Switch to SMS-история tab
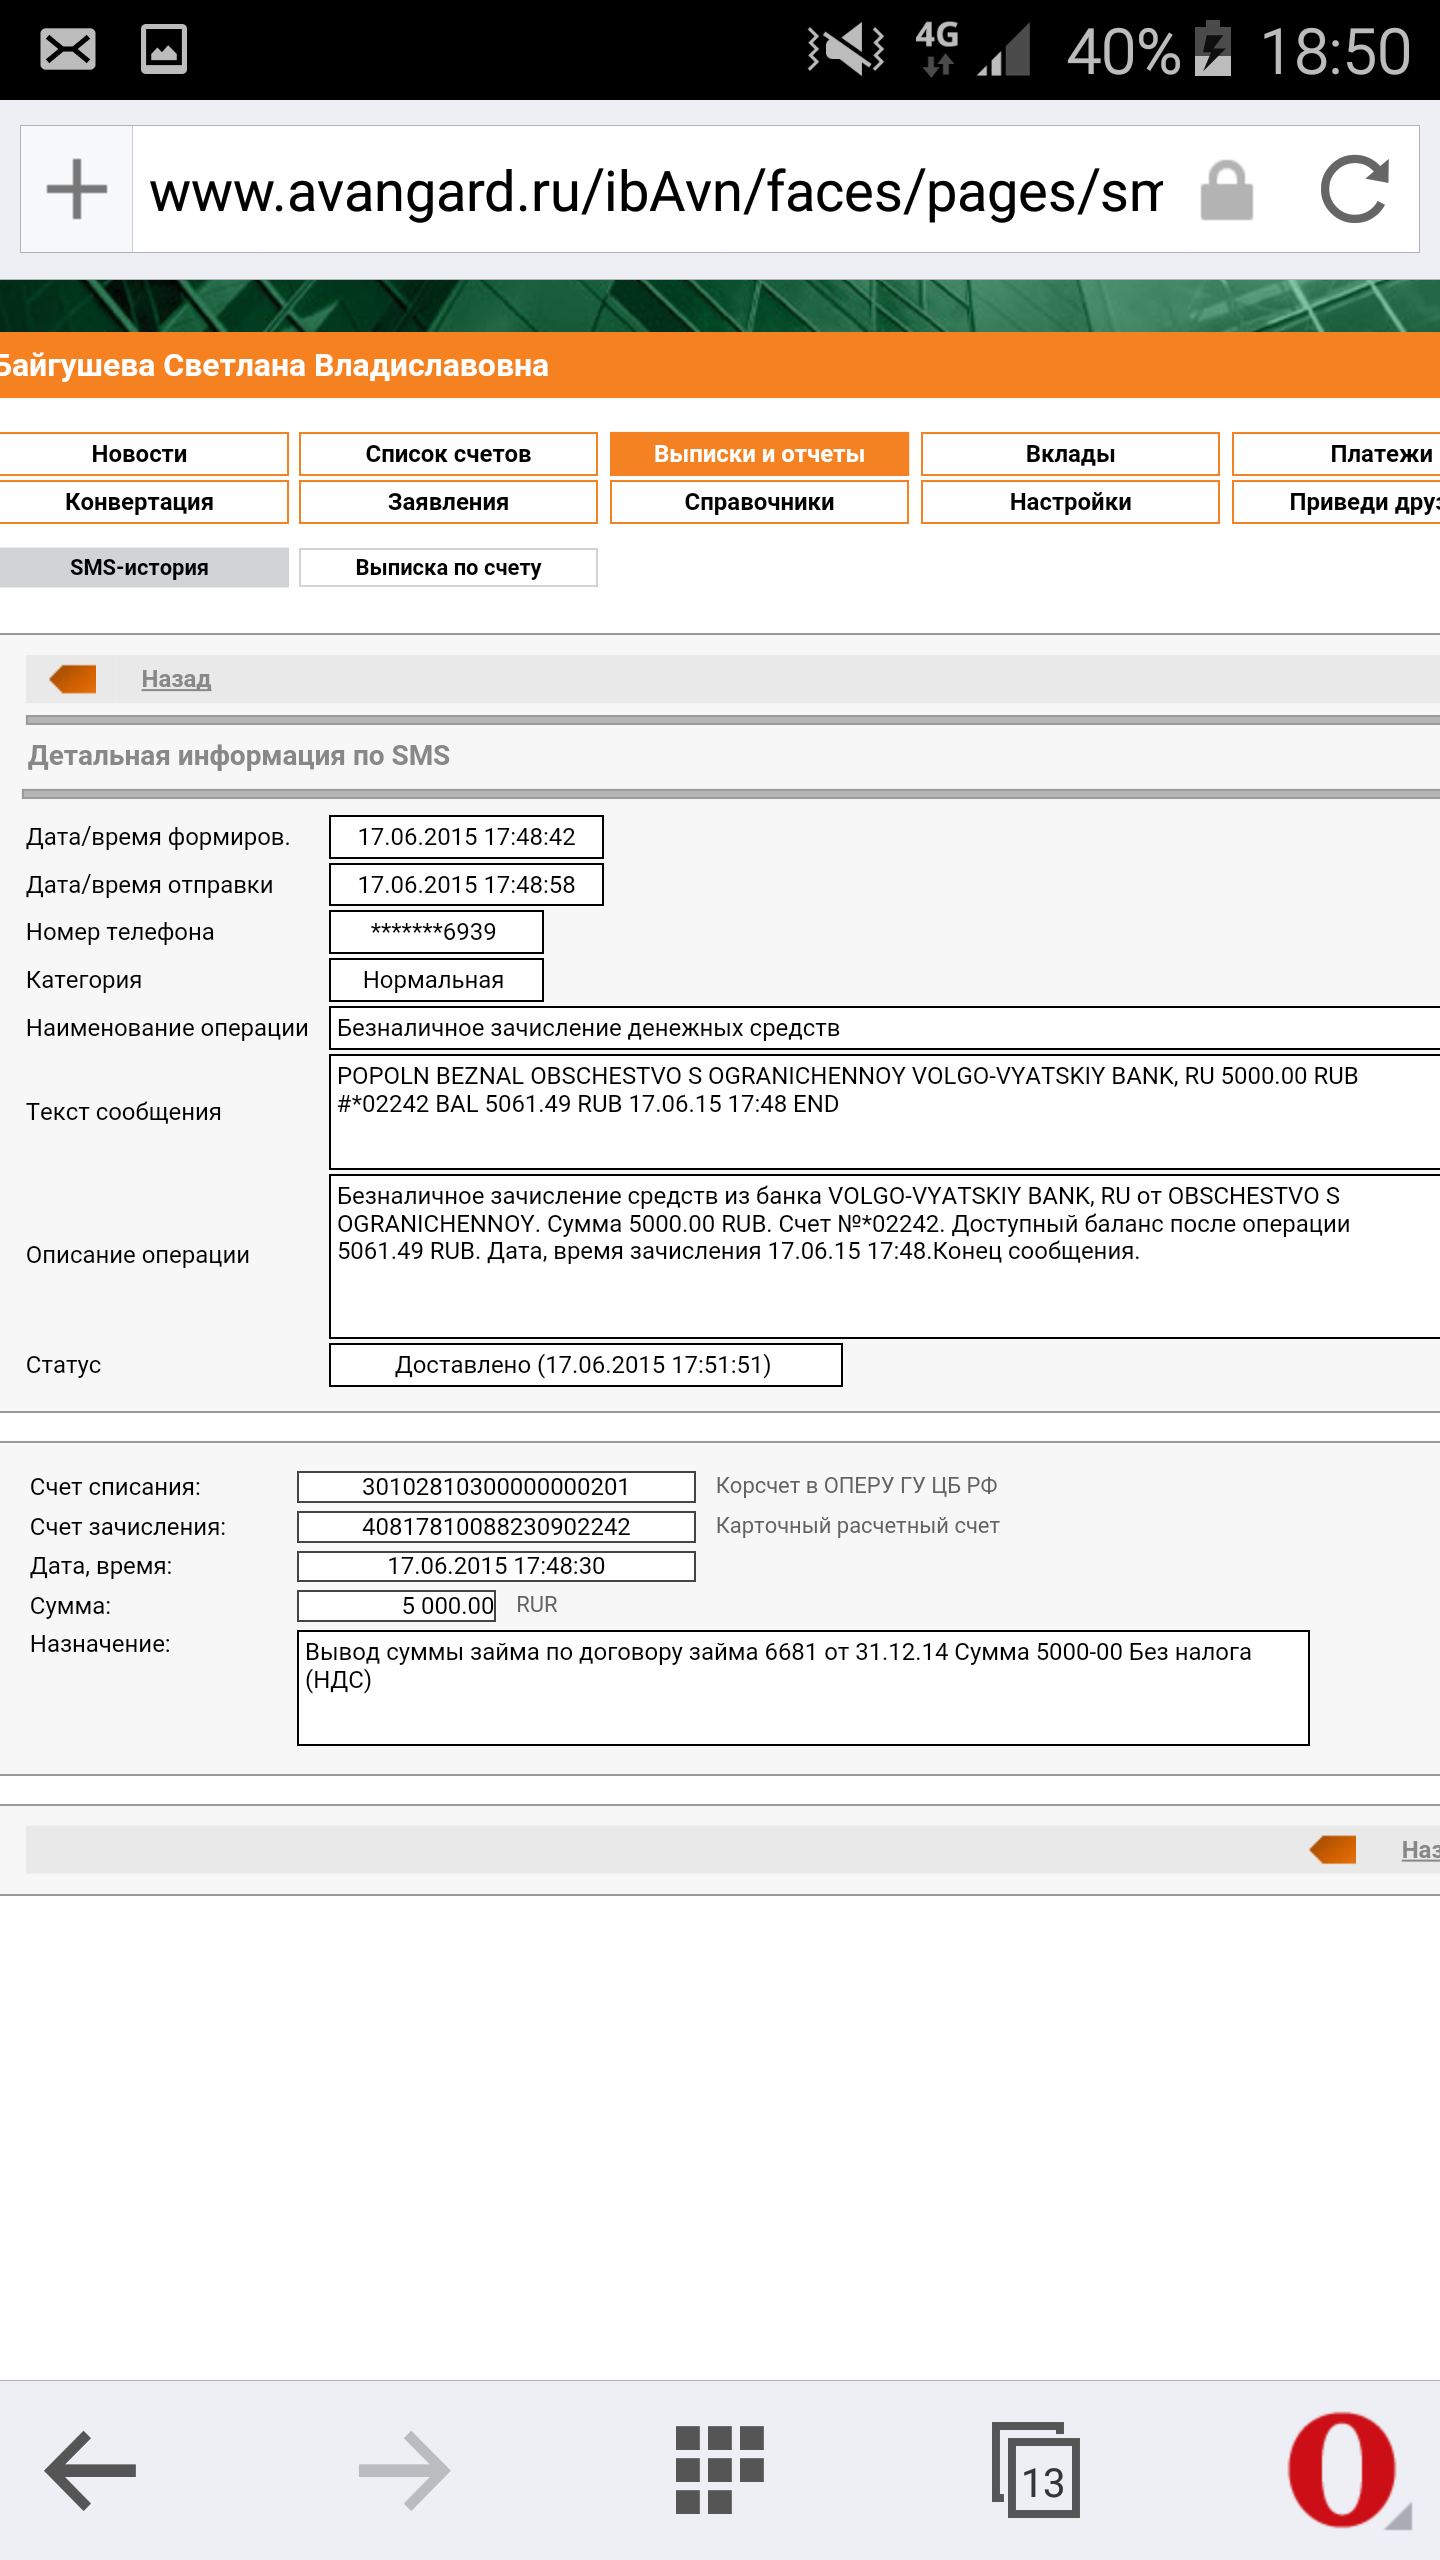Image resolution: width=1440 pixels, height=2560 pixels. click(x=143, y=568)
